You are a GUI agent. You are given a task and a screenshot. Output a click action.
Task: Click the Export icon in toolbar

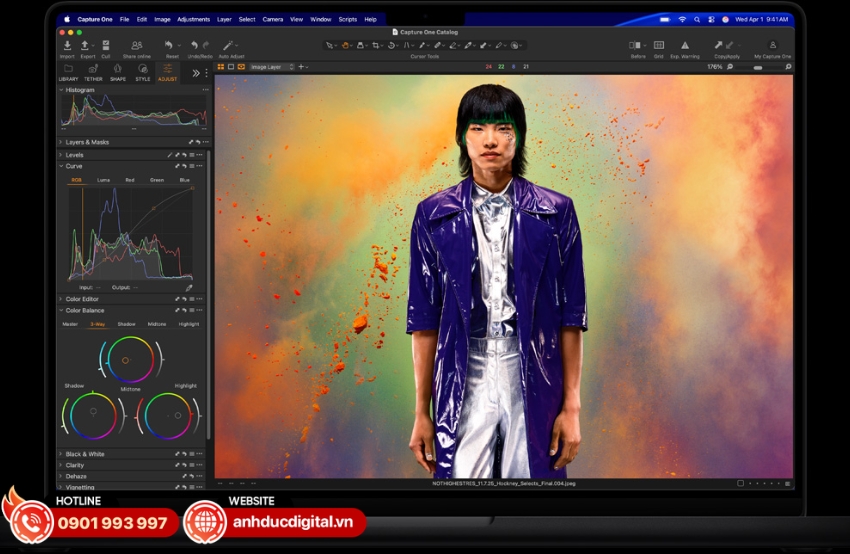click(85, 46)
